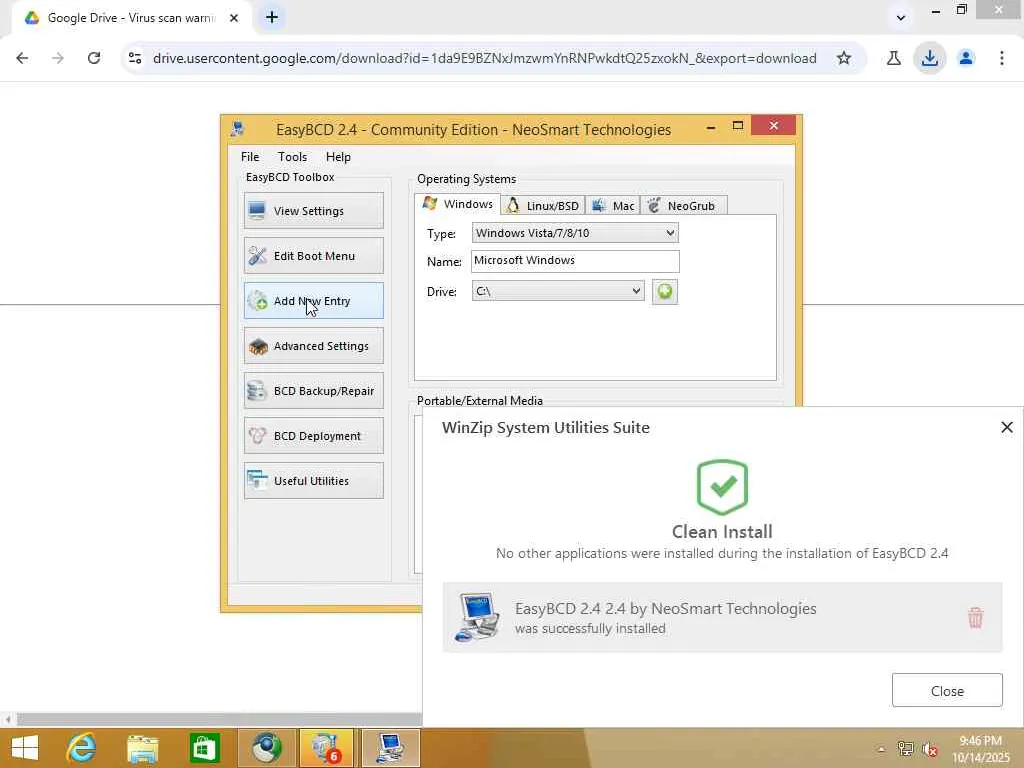
Task: Switch to the Linux/BSD tab
Action: point(543,206)
